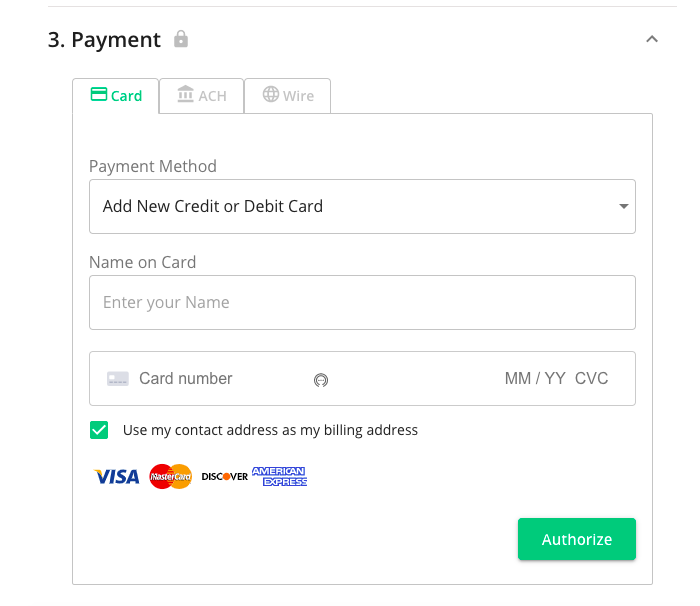Click the padlock icon beside Payment heading

tap(181, 39)
